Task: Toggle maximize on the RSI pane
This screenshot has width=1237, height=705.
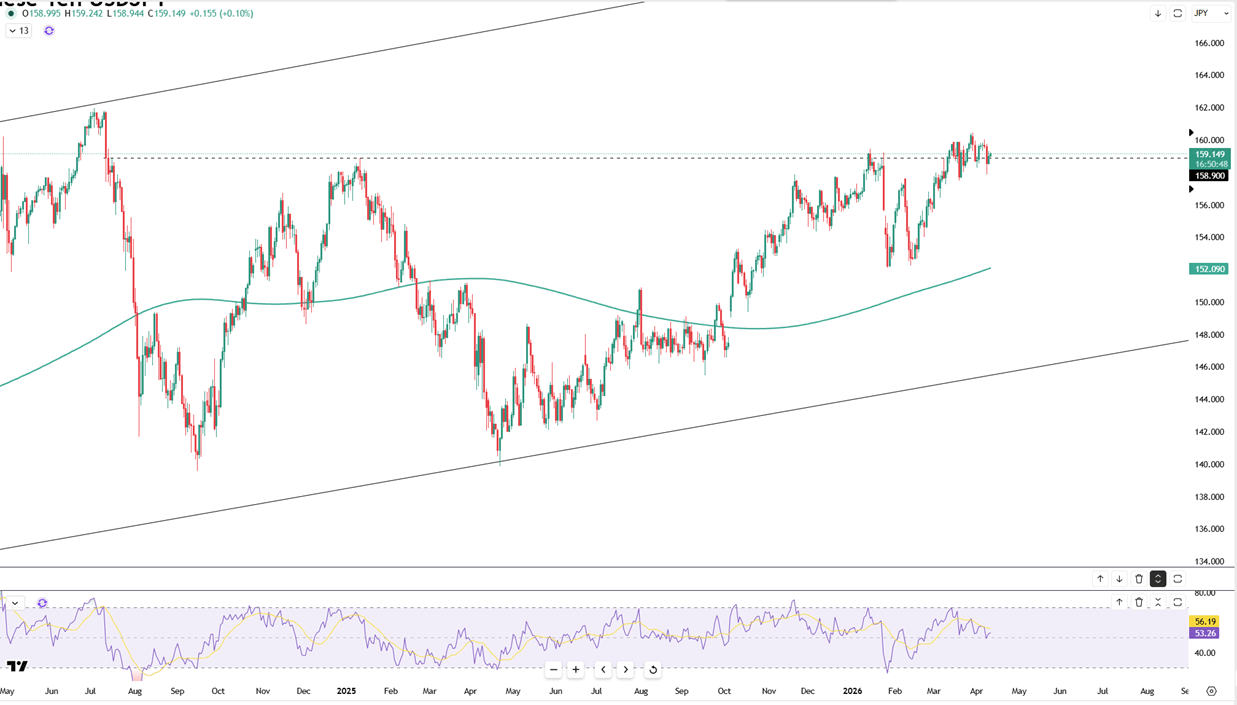Action: [1177, 602]
